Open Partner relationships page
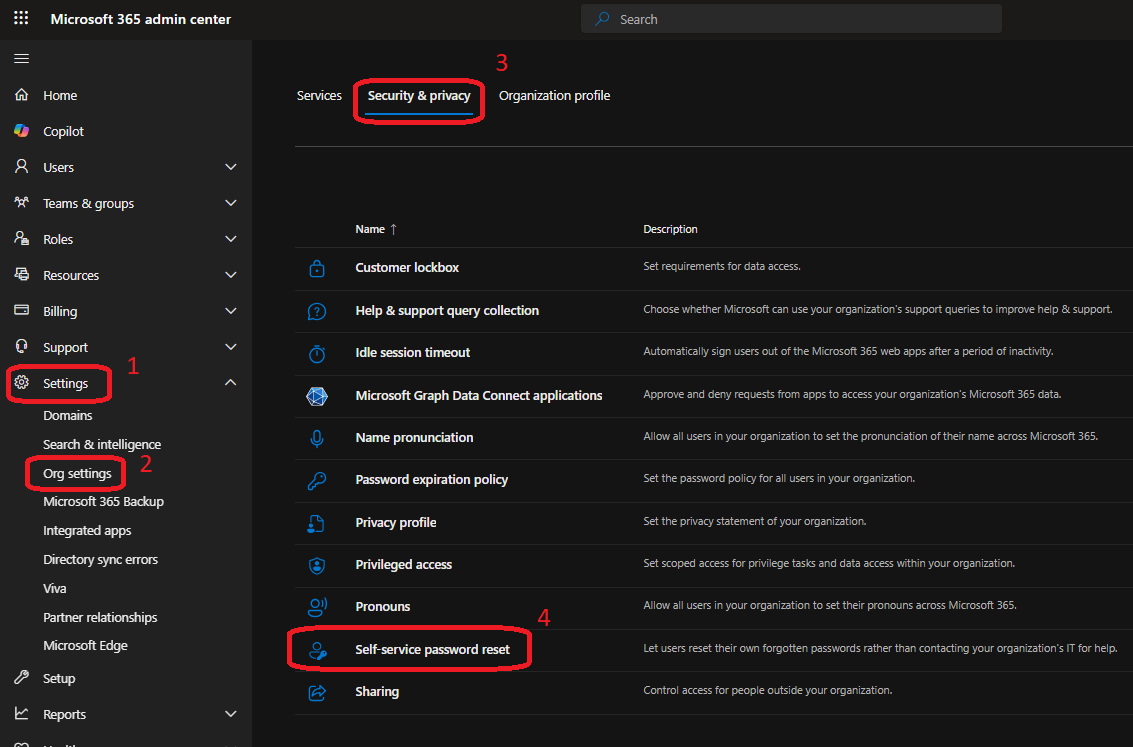1133x747 pixels. point(100,617)
